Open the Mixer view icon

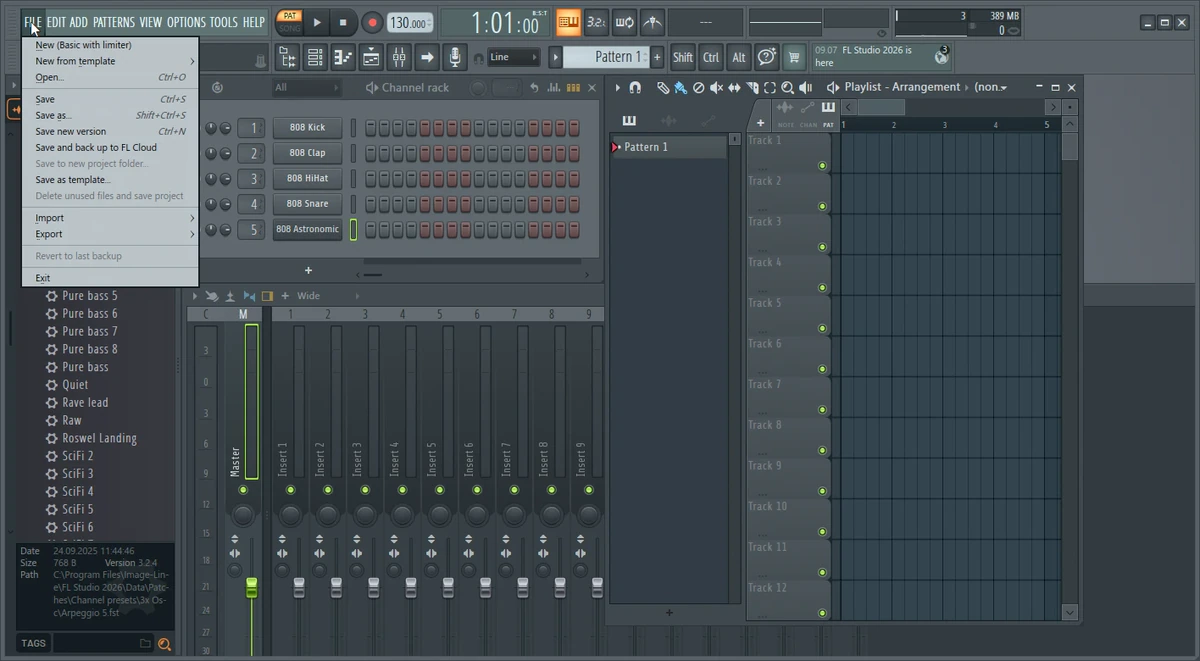[399, 58]
